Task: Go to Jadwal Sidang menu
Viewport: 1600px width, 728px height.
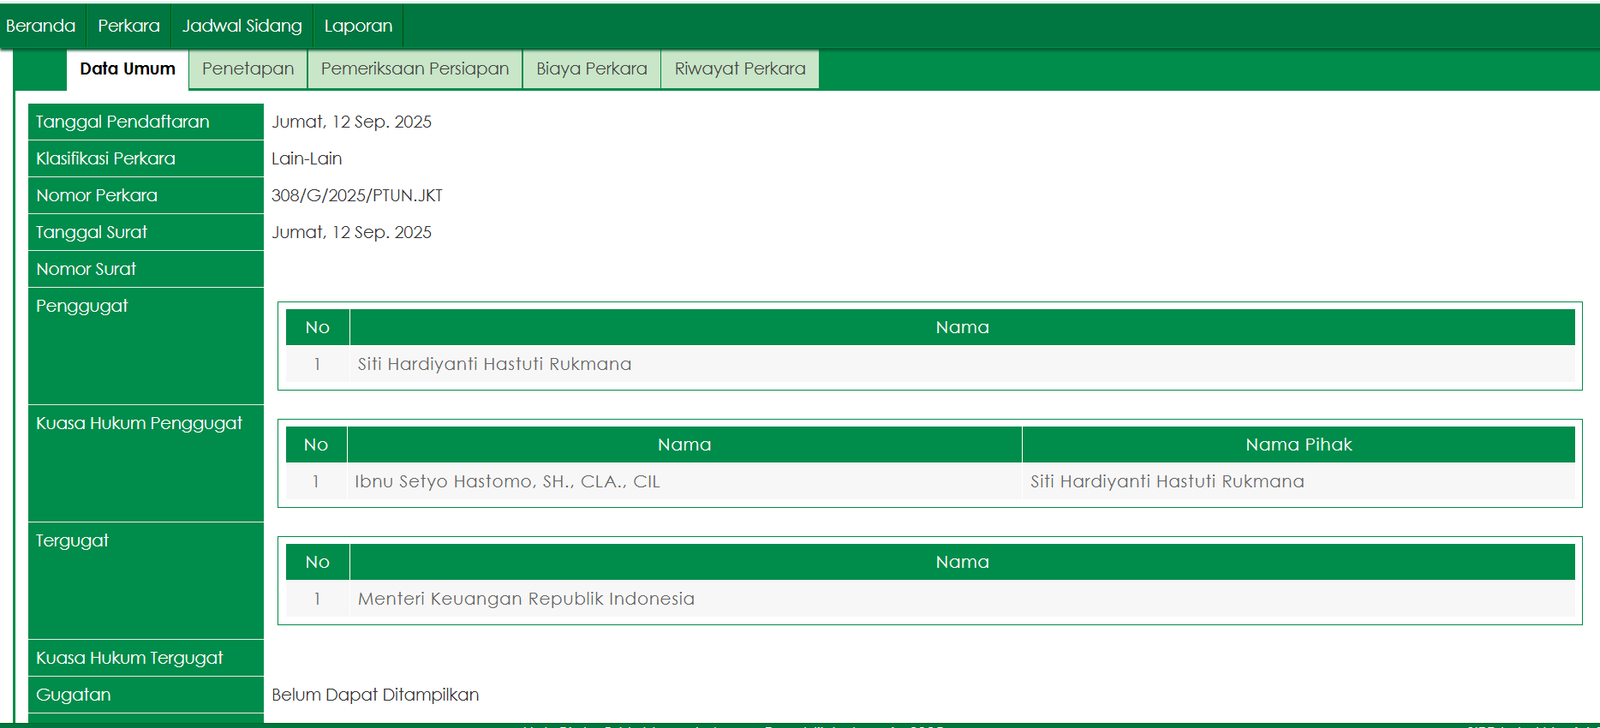Action: (242, 26)
